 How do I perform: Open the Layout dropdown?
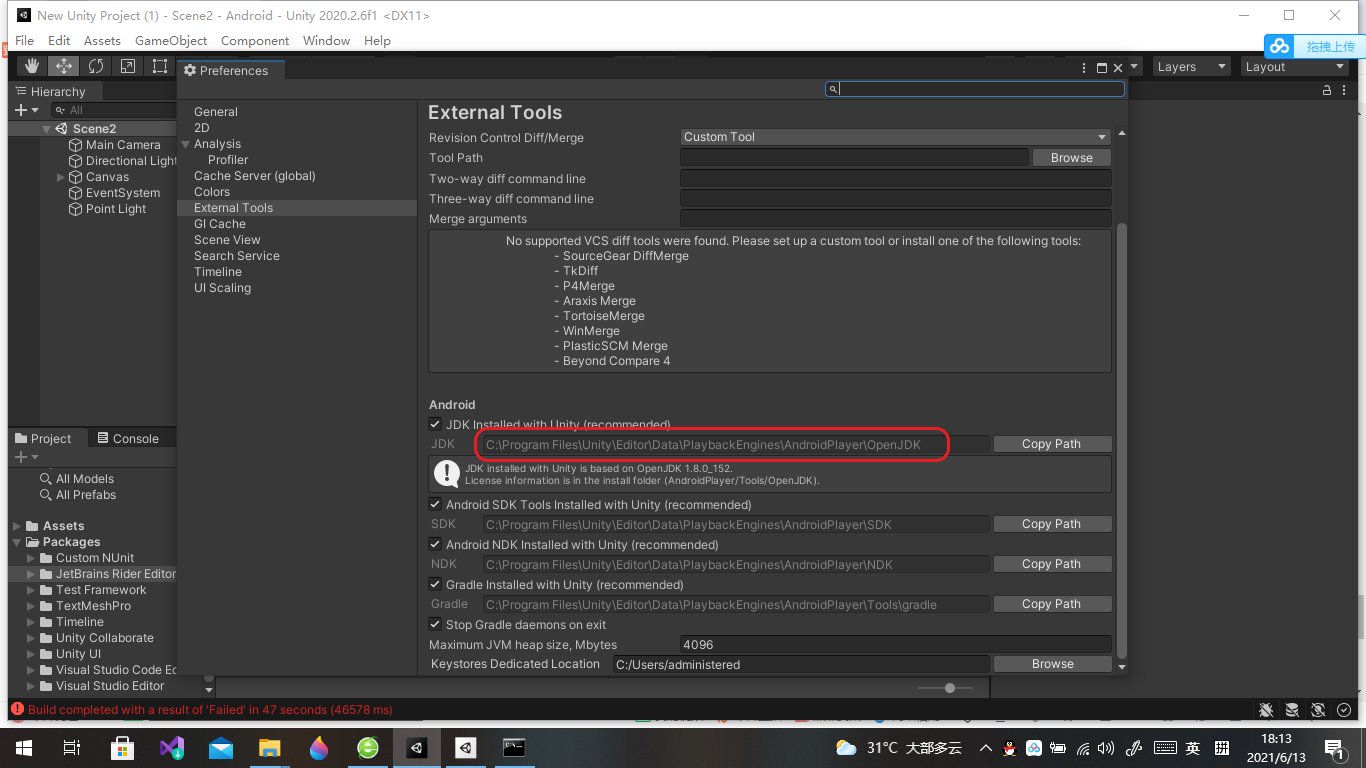[x=1295, y=67]
